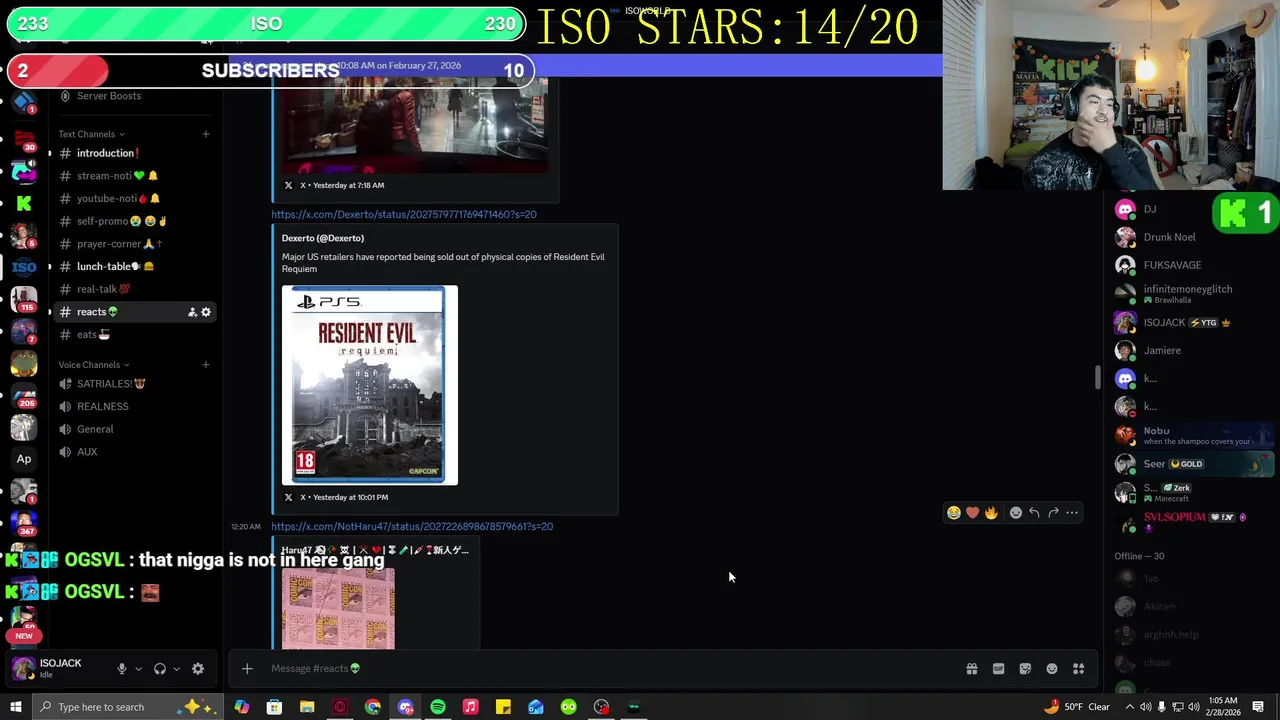Image resolution: width=1280 pixels, height=720 pixels.
Task: Open the stream-noti channel
Action: [135, 176]
